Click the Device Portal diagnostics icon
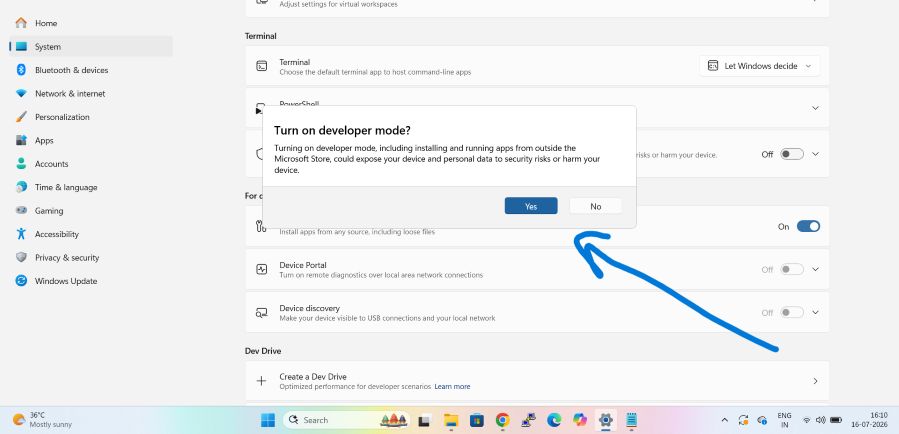 (x=261, y=269)
